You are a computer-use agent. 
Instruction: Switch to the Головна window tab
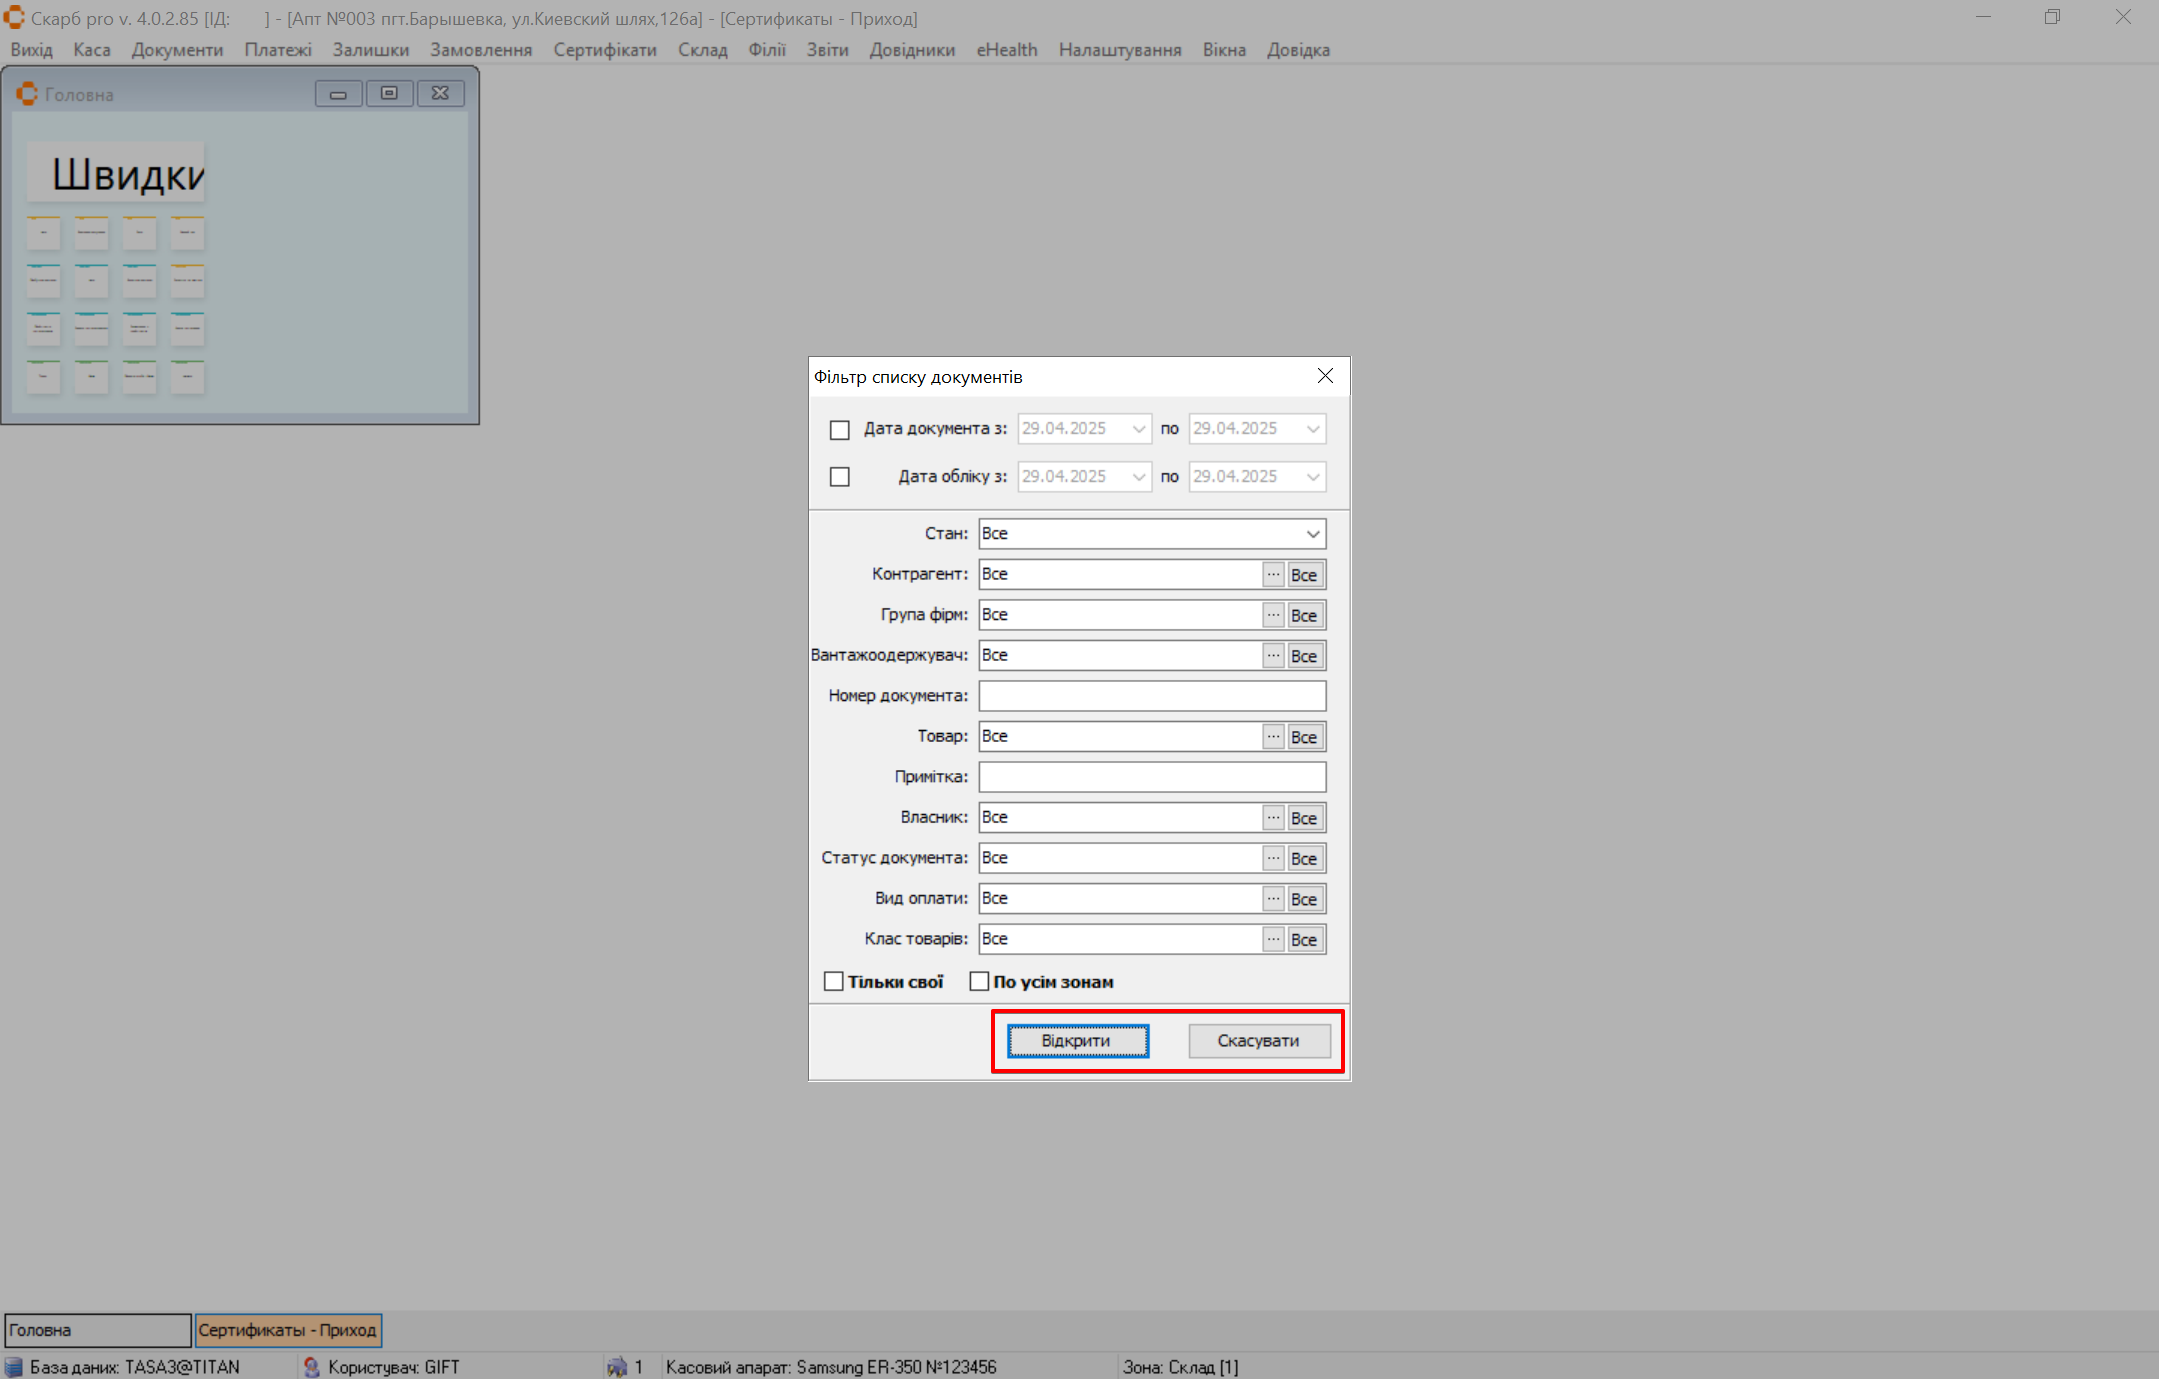point(97,1330)
